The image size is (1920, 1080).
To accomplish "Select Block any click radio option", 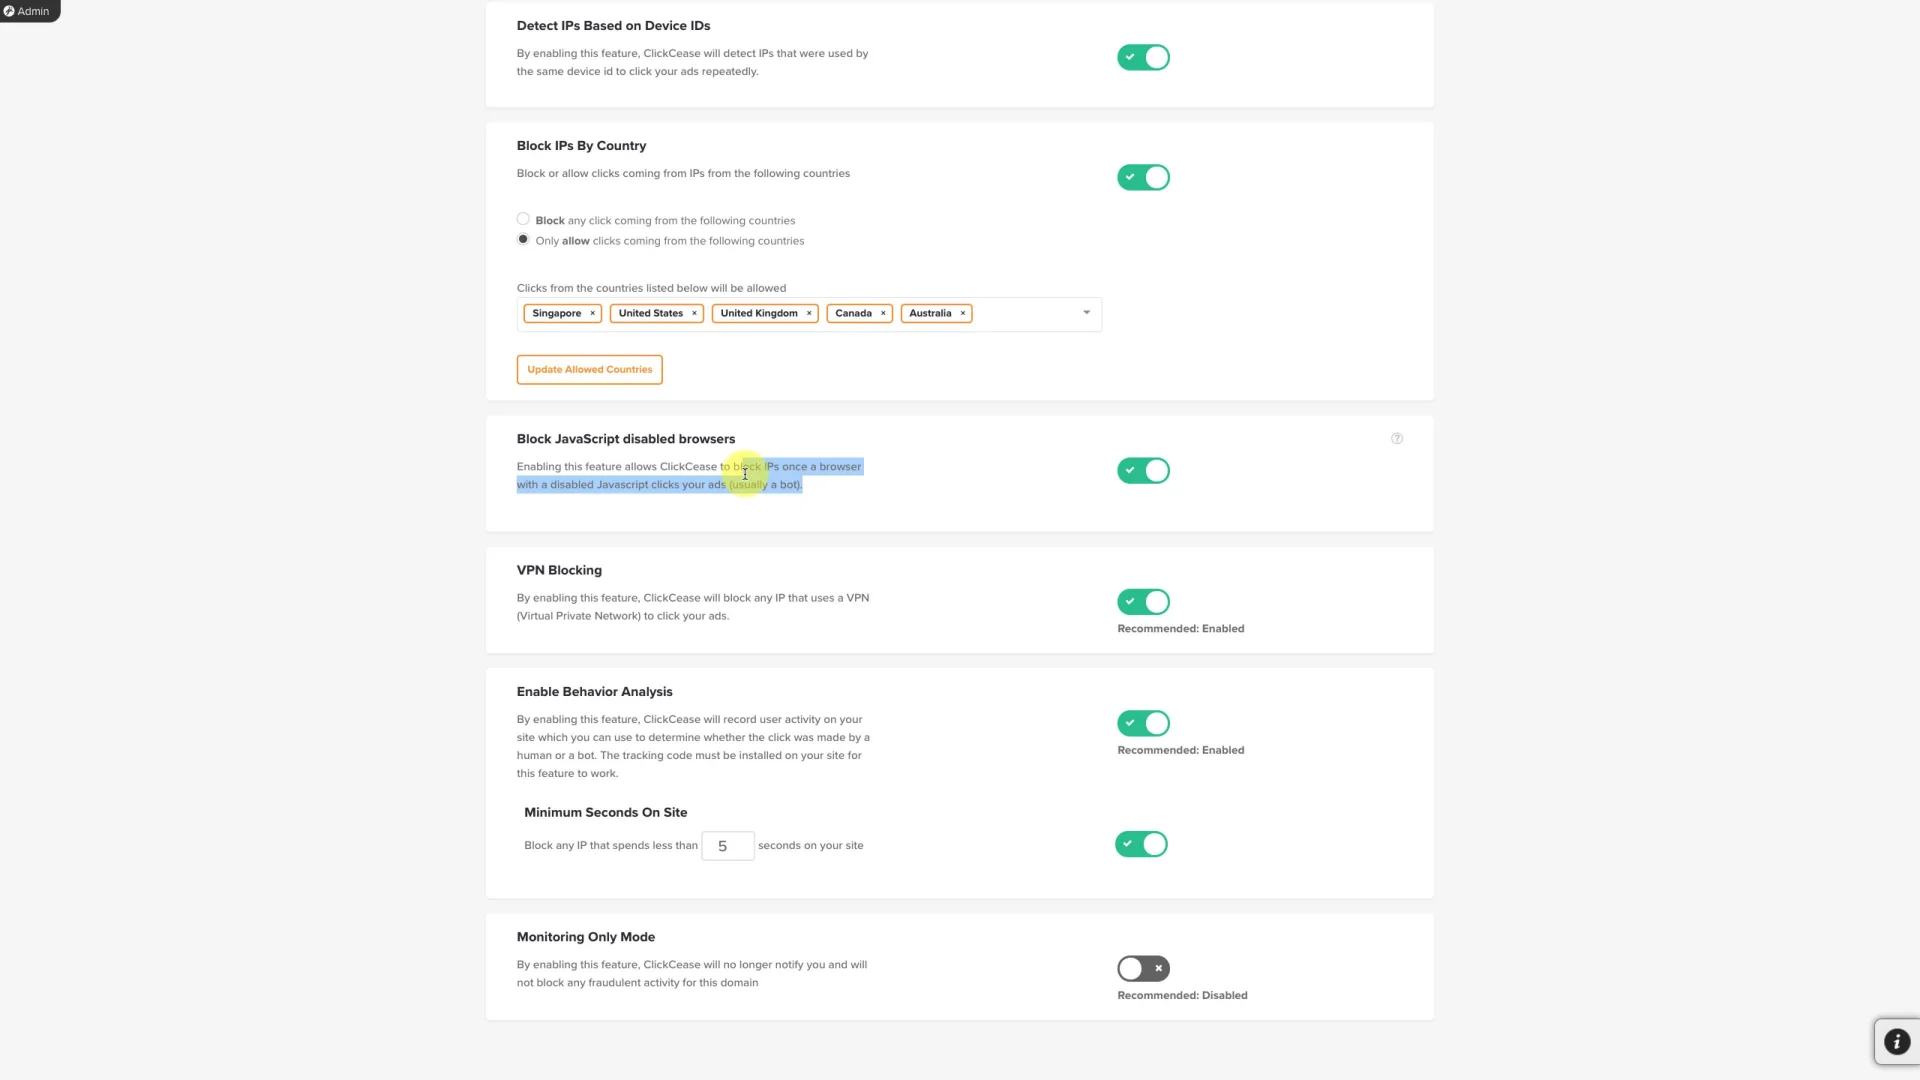I will (523, 219).
